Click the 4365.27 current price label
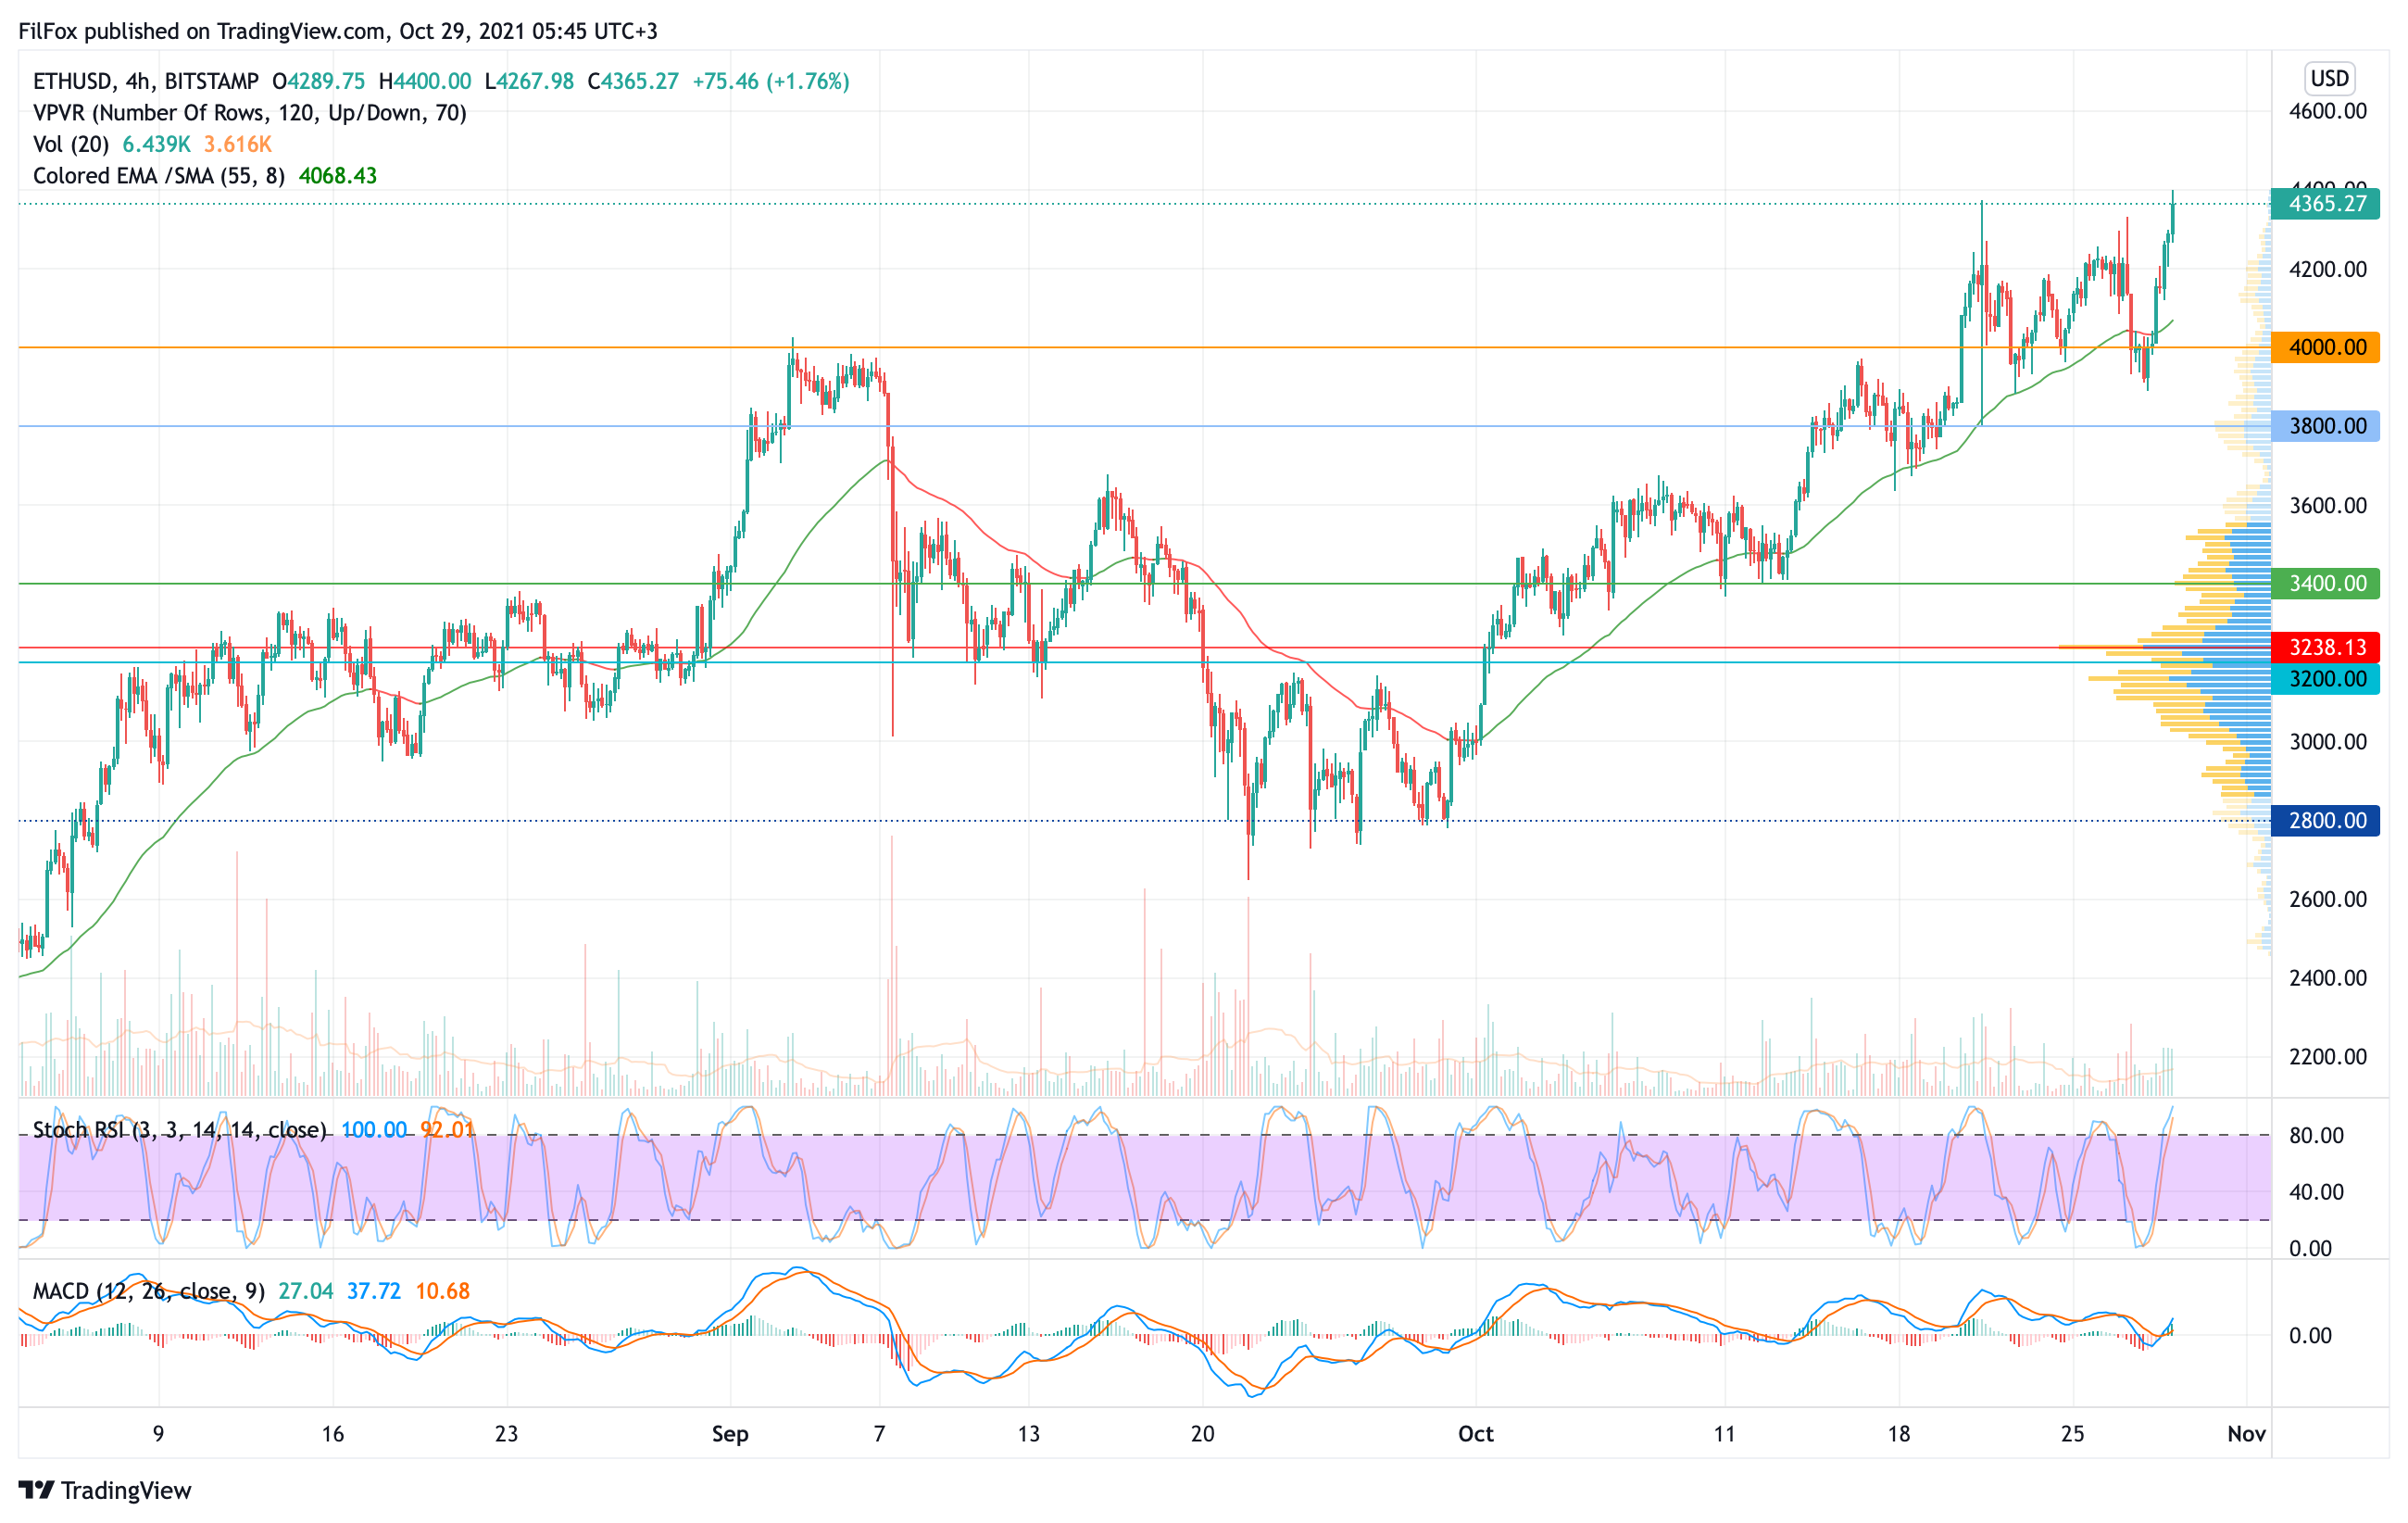Image resolution: width=2408 pixels, height=1523 pixels. point(2325,204)
